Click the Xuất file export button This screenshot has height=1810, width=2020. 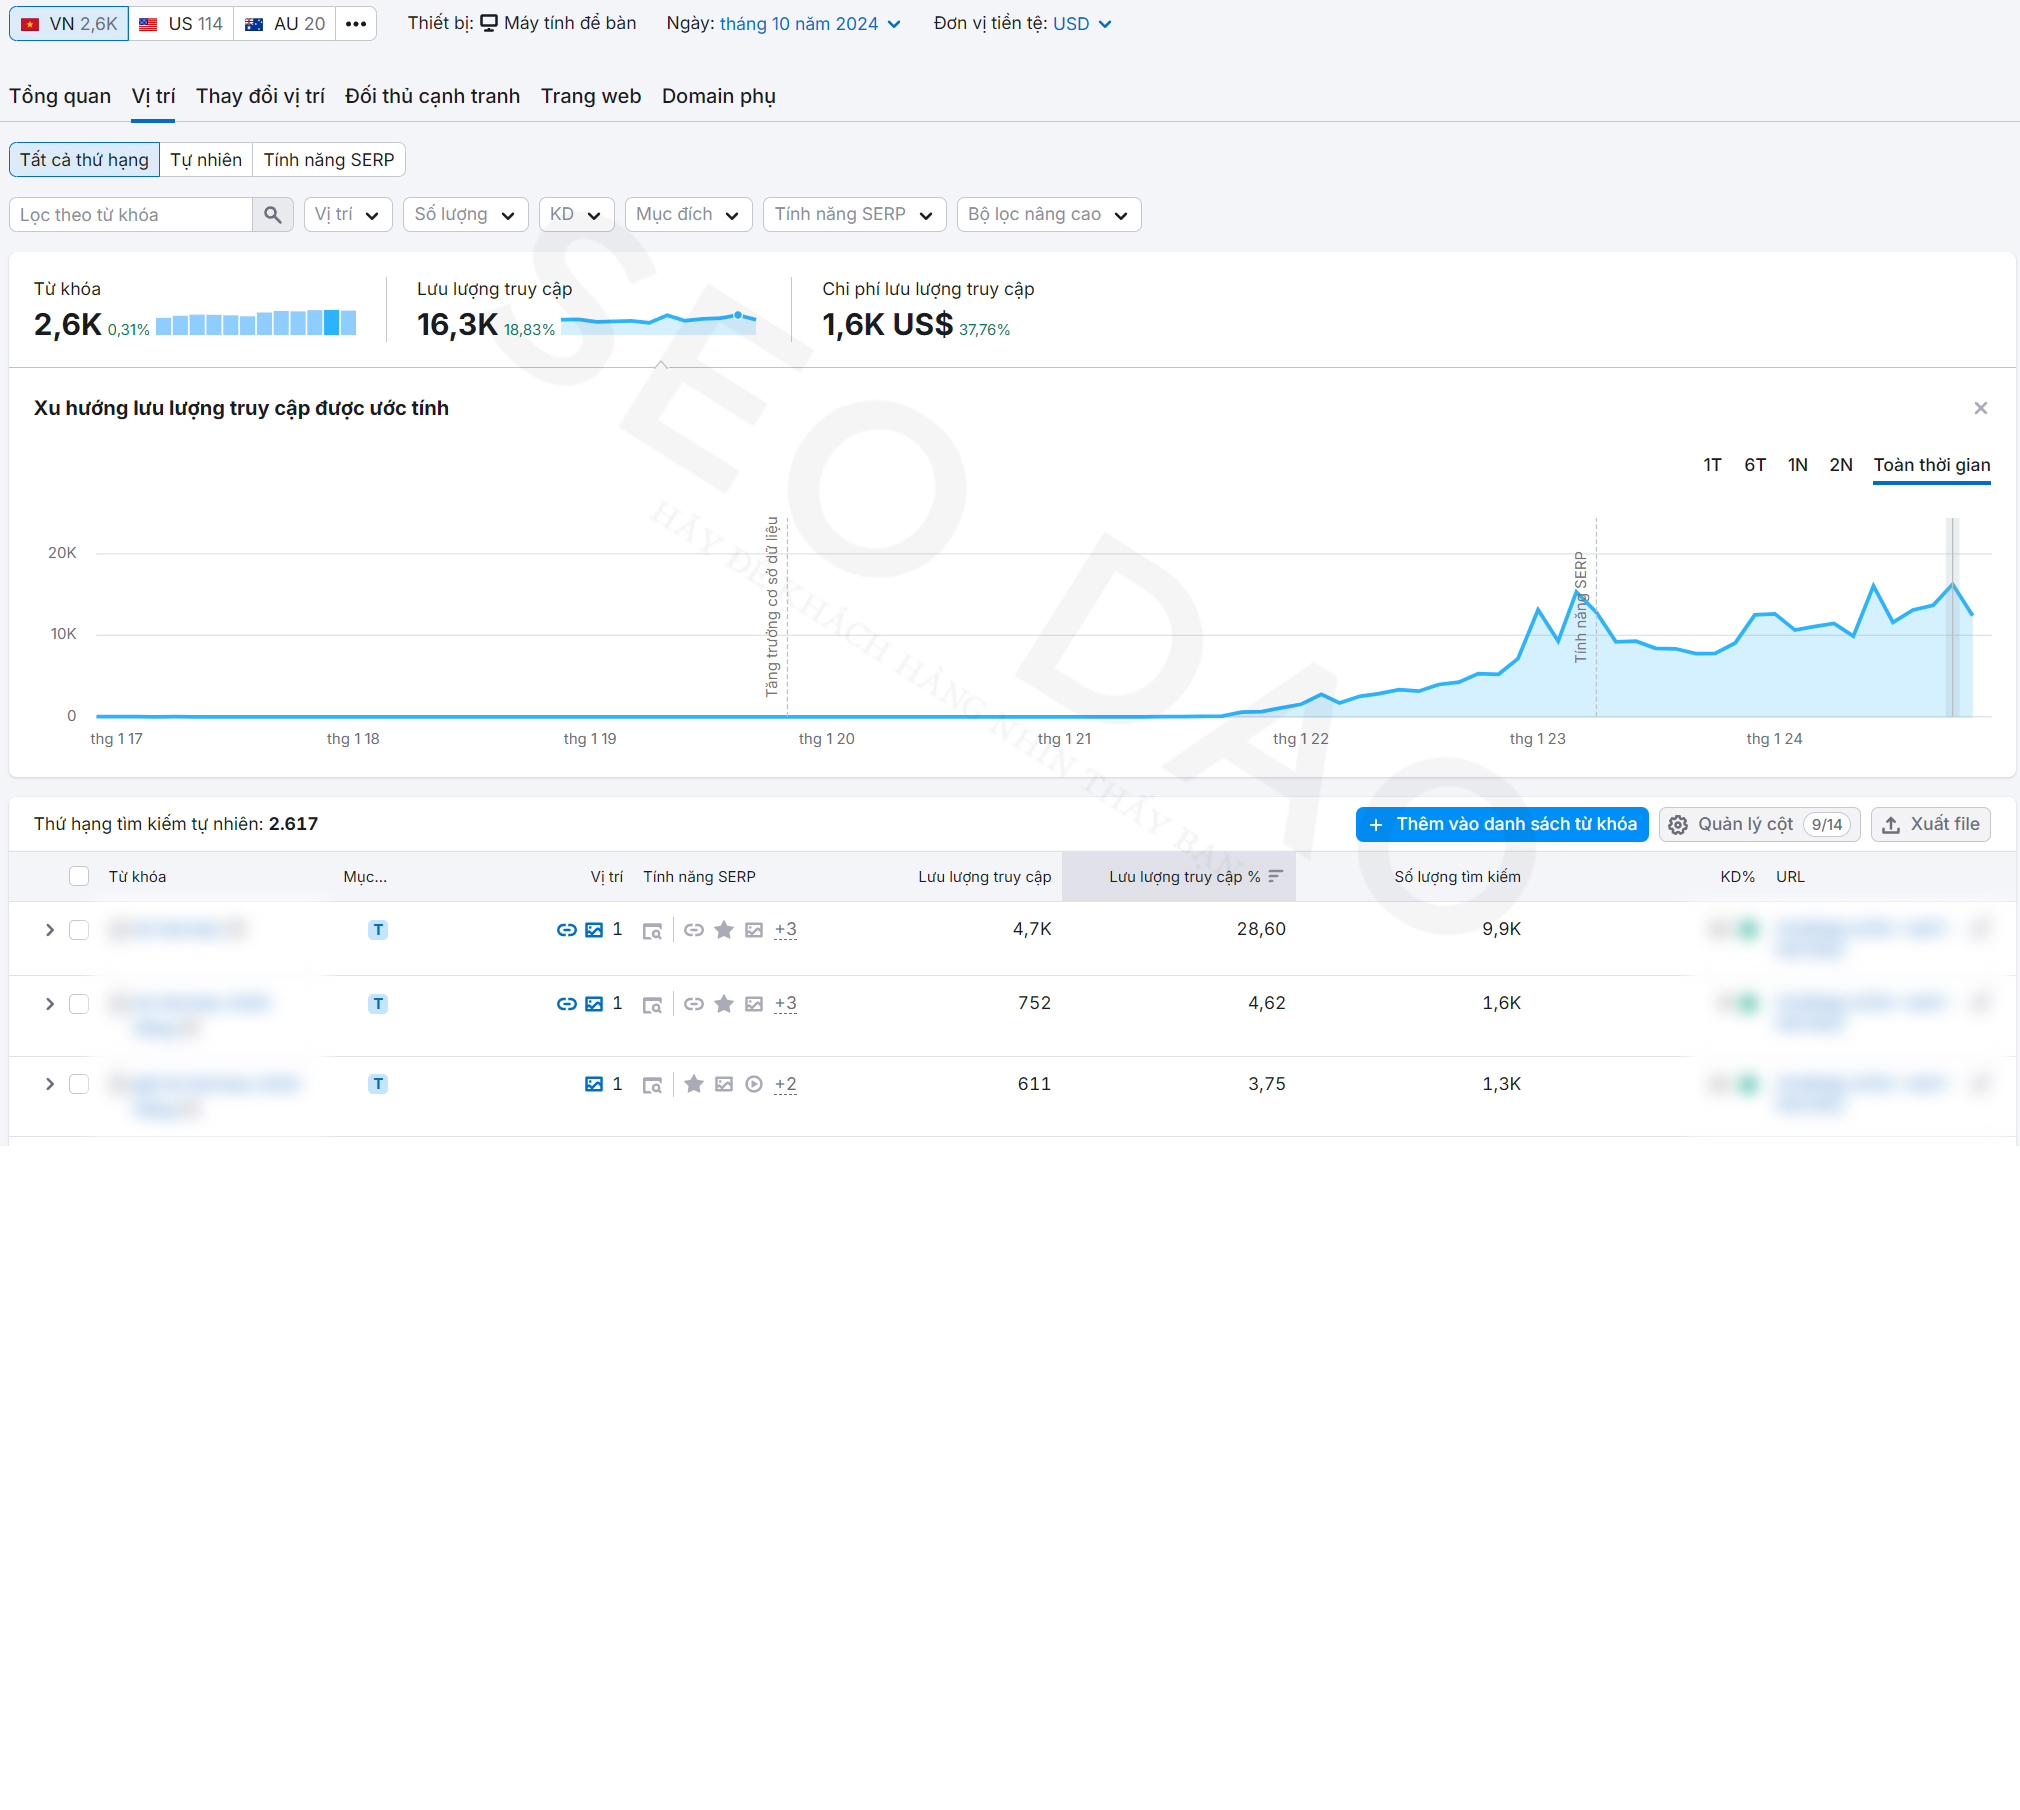coord(1931,825)
